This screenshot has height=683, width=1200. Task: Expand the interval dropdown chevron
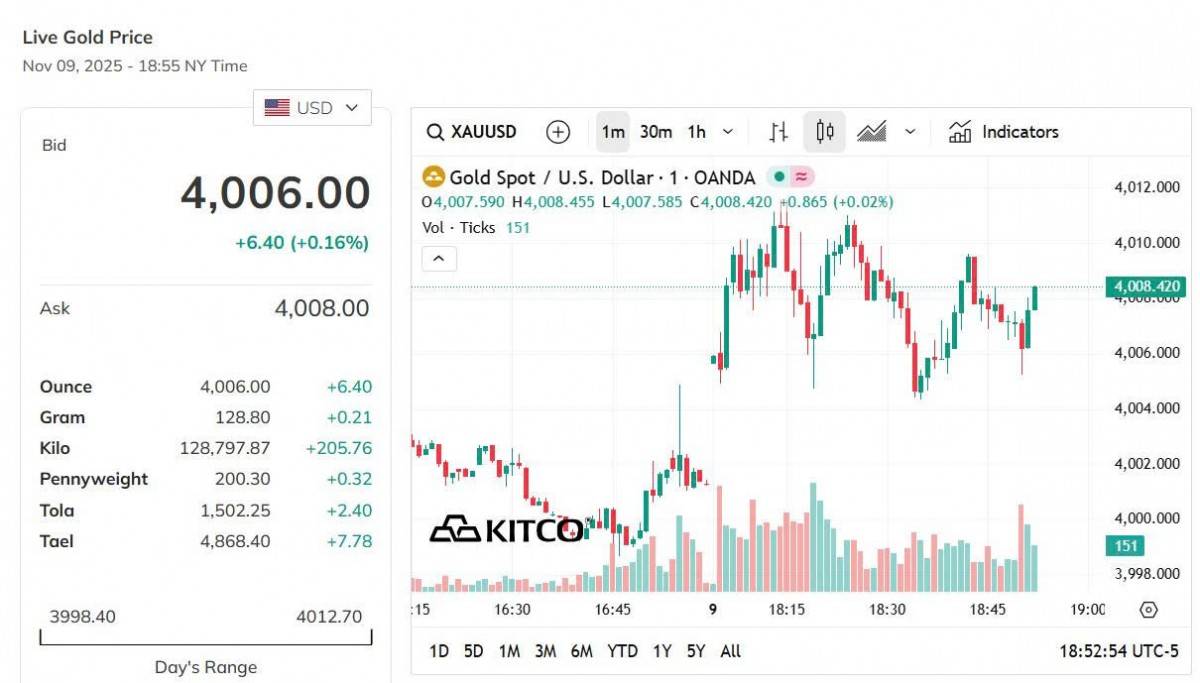[x=727, y=131]
